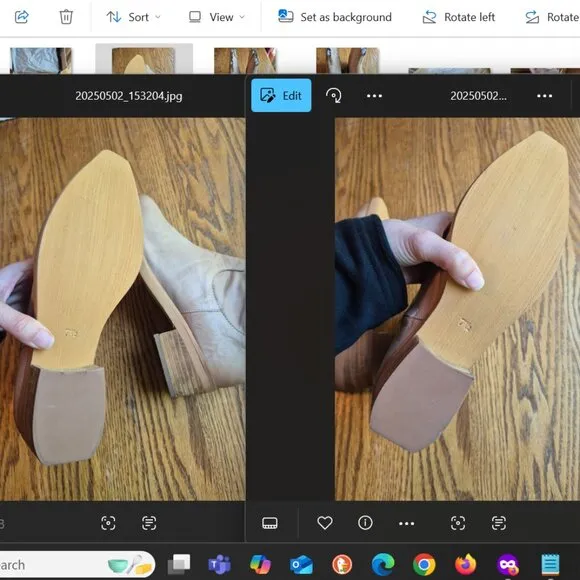Open the purple mask icon app
580x580 pixels.
[x=508, y=565]
